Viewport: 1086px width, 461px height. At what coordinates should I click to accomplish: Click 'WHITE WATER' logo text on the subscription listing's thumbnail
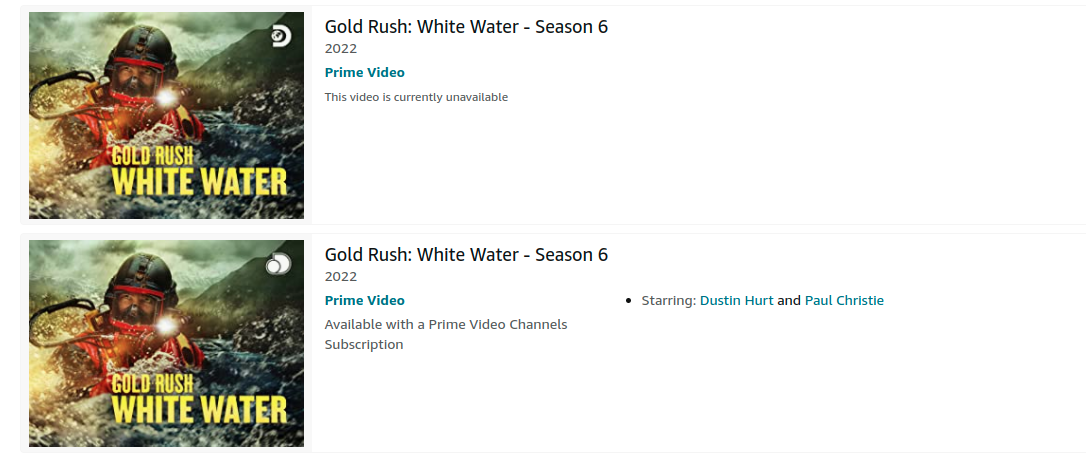click(x=199, y=410)
